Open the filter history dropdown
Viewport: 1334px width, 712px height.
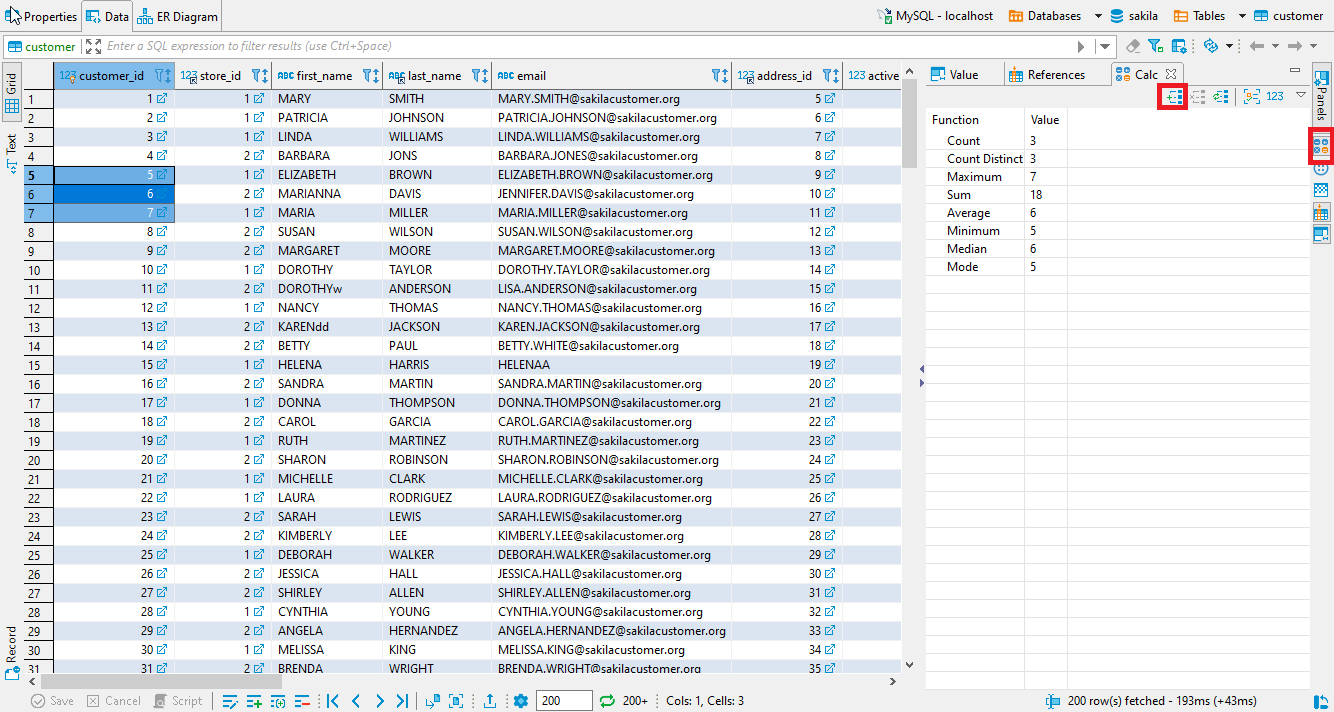[x=1104, y=45]
